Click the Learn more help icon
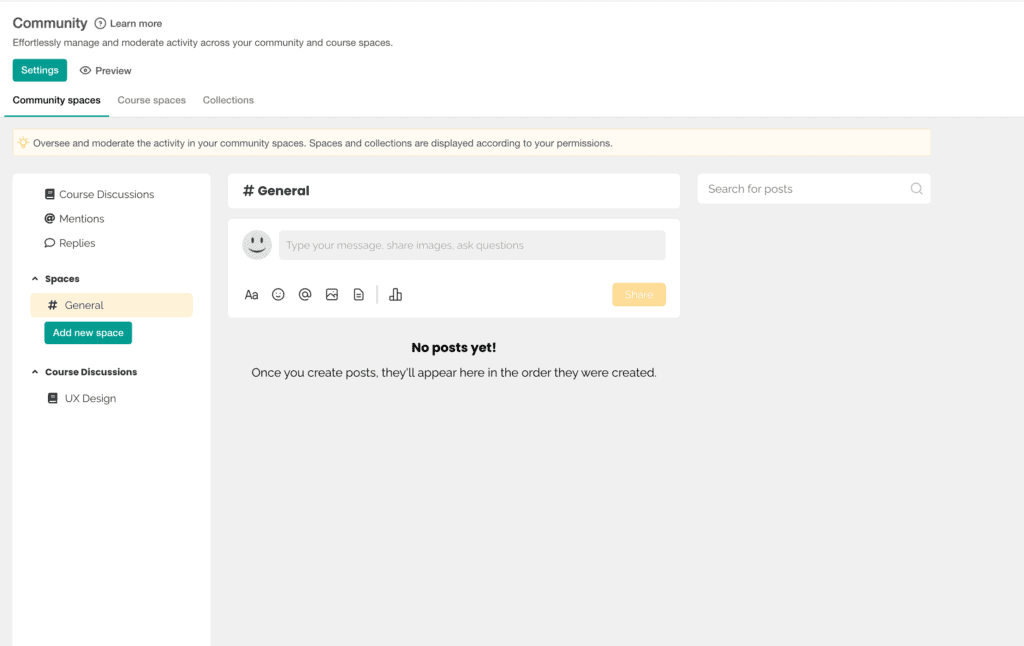This screenshot has width=1024, height=646. click(x=100, y=23)
